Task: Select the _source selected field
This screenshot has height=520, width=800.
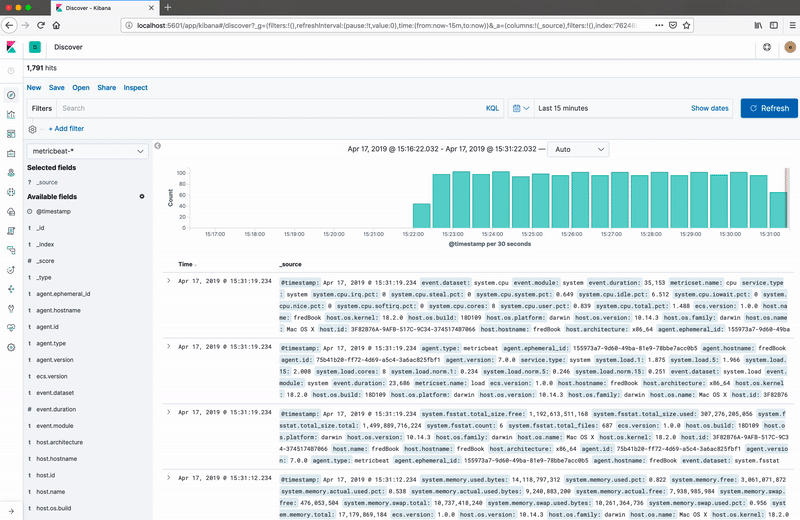Action: coord(47,182)
